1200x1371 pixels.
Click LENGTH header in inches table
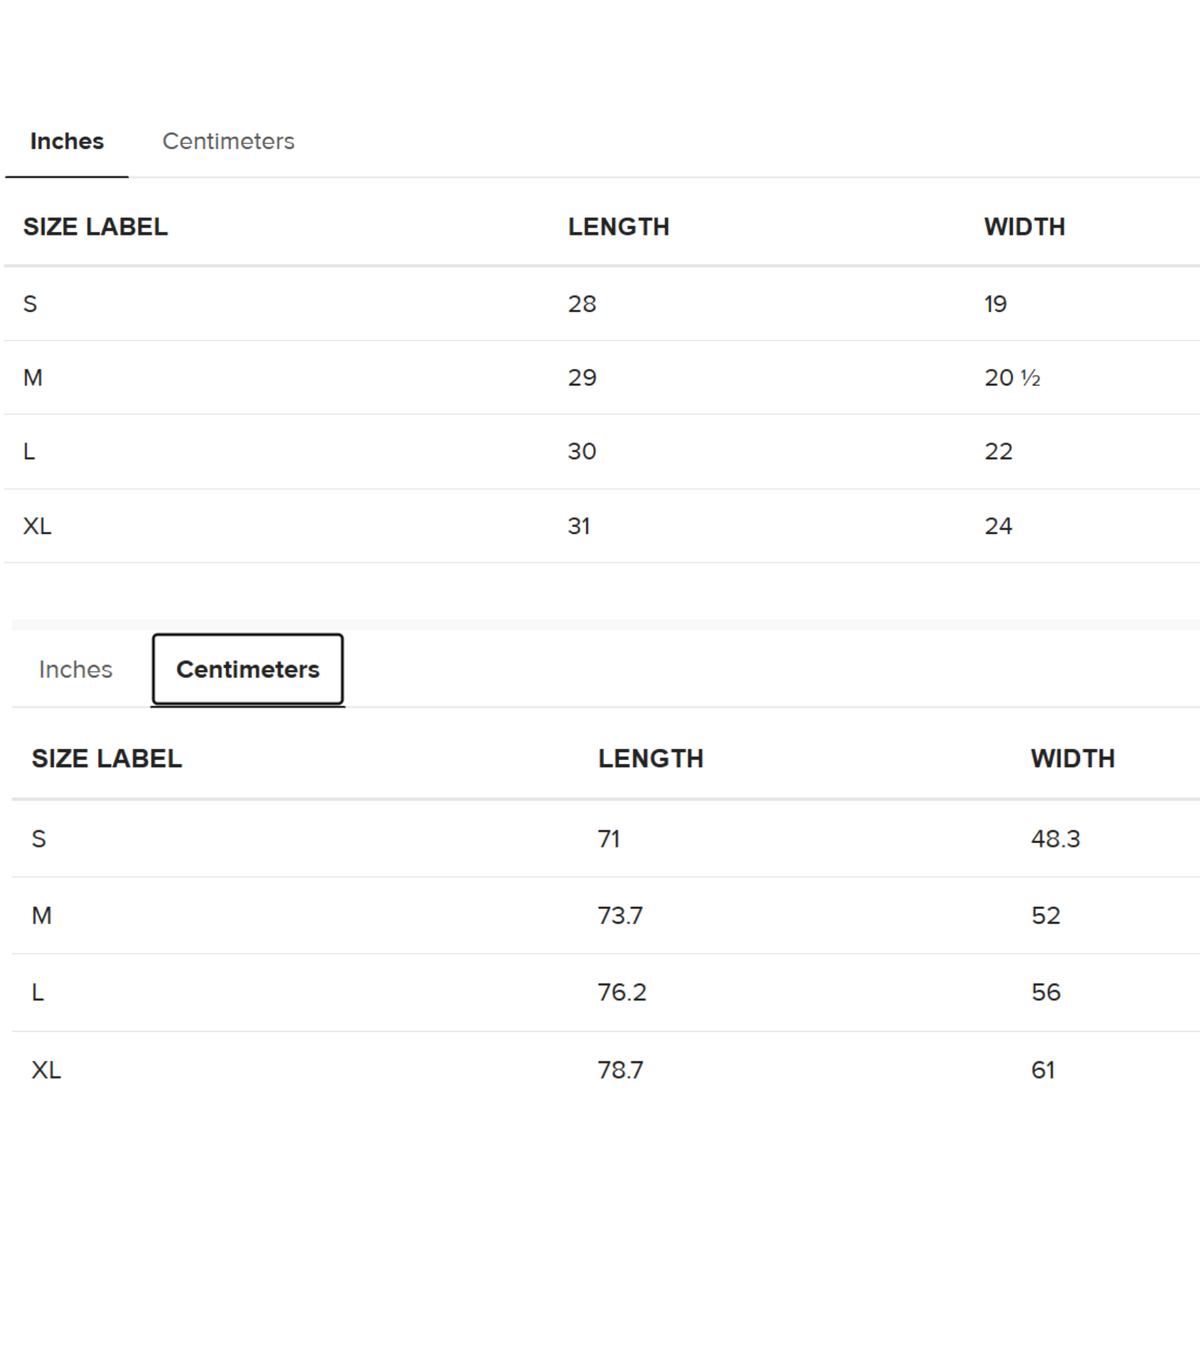click(x=619, y=227)
